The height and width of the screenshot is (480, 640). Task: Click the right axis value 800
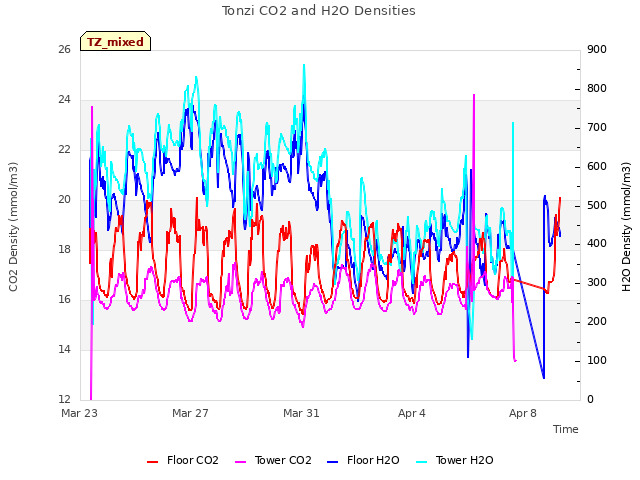click(x=597, y=89)
